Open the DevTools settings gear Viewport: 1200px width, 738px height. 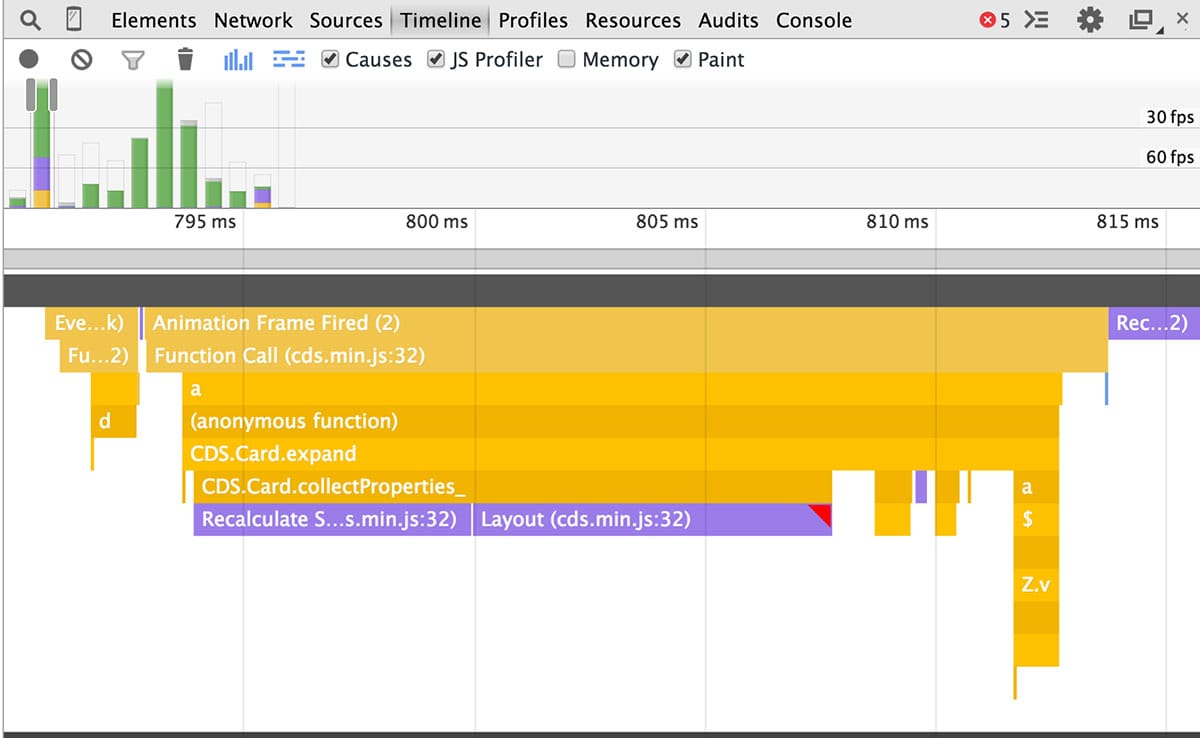click(1089, 19)
